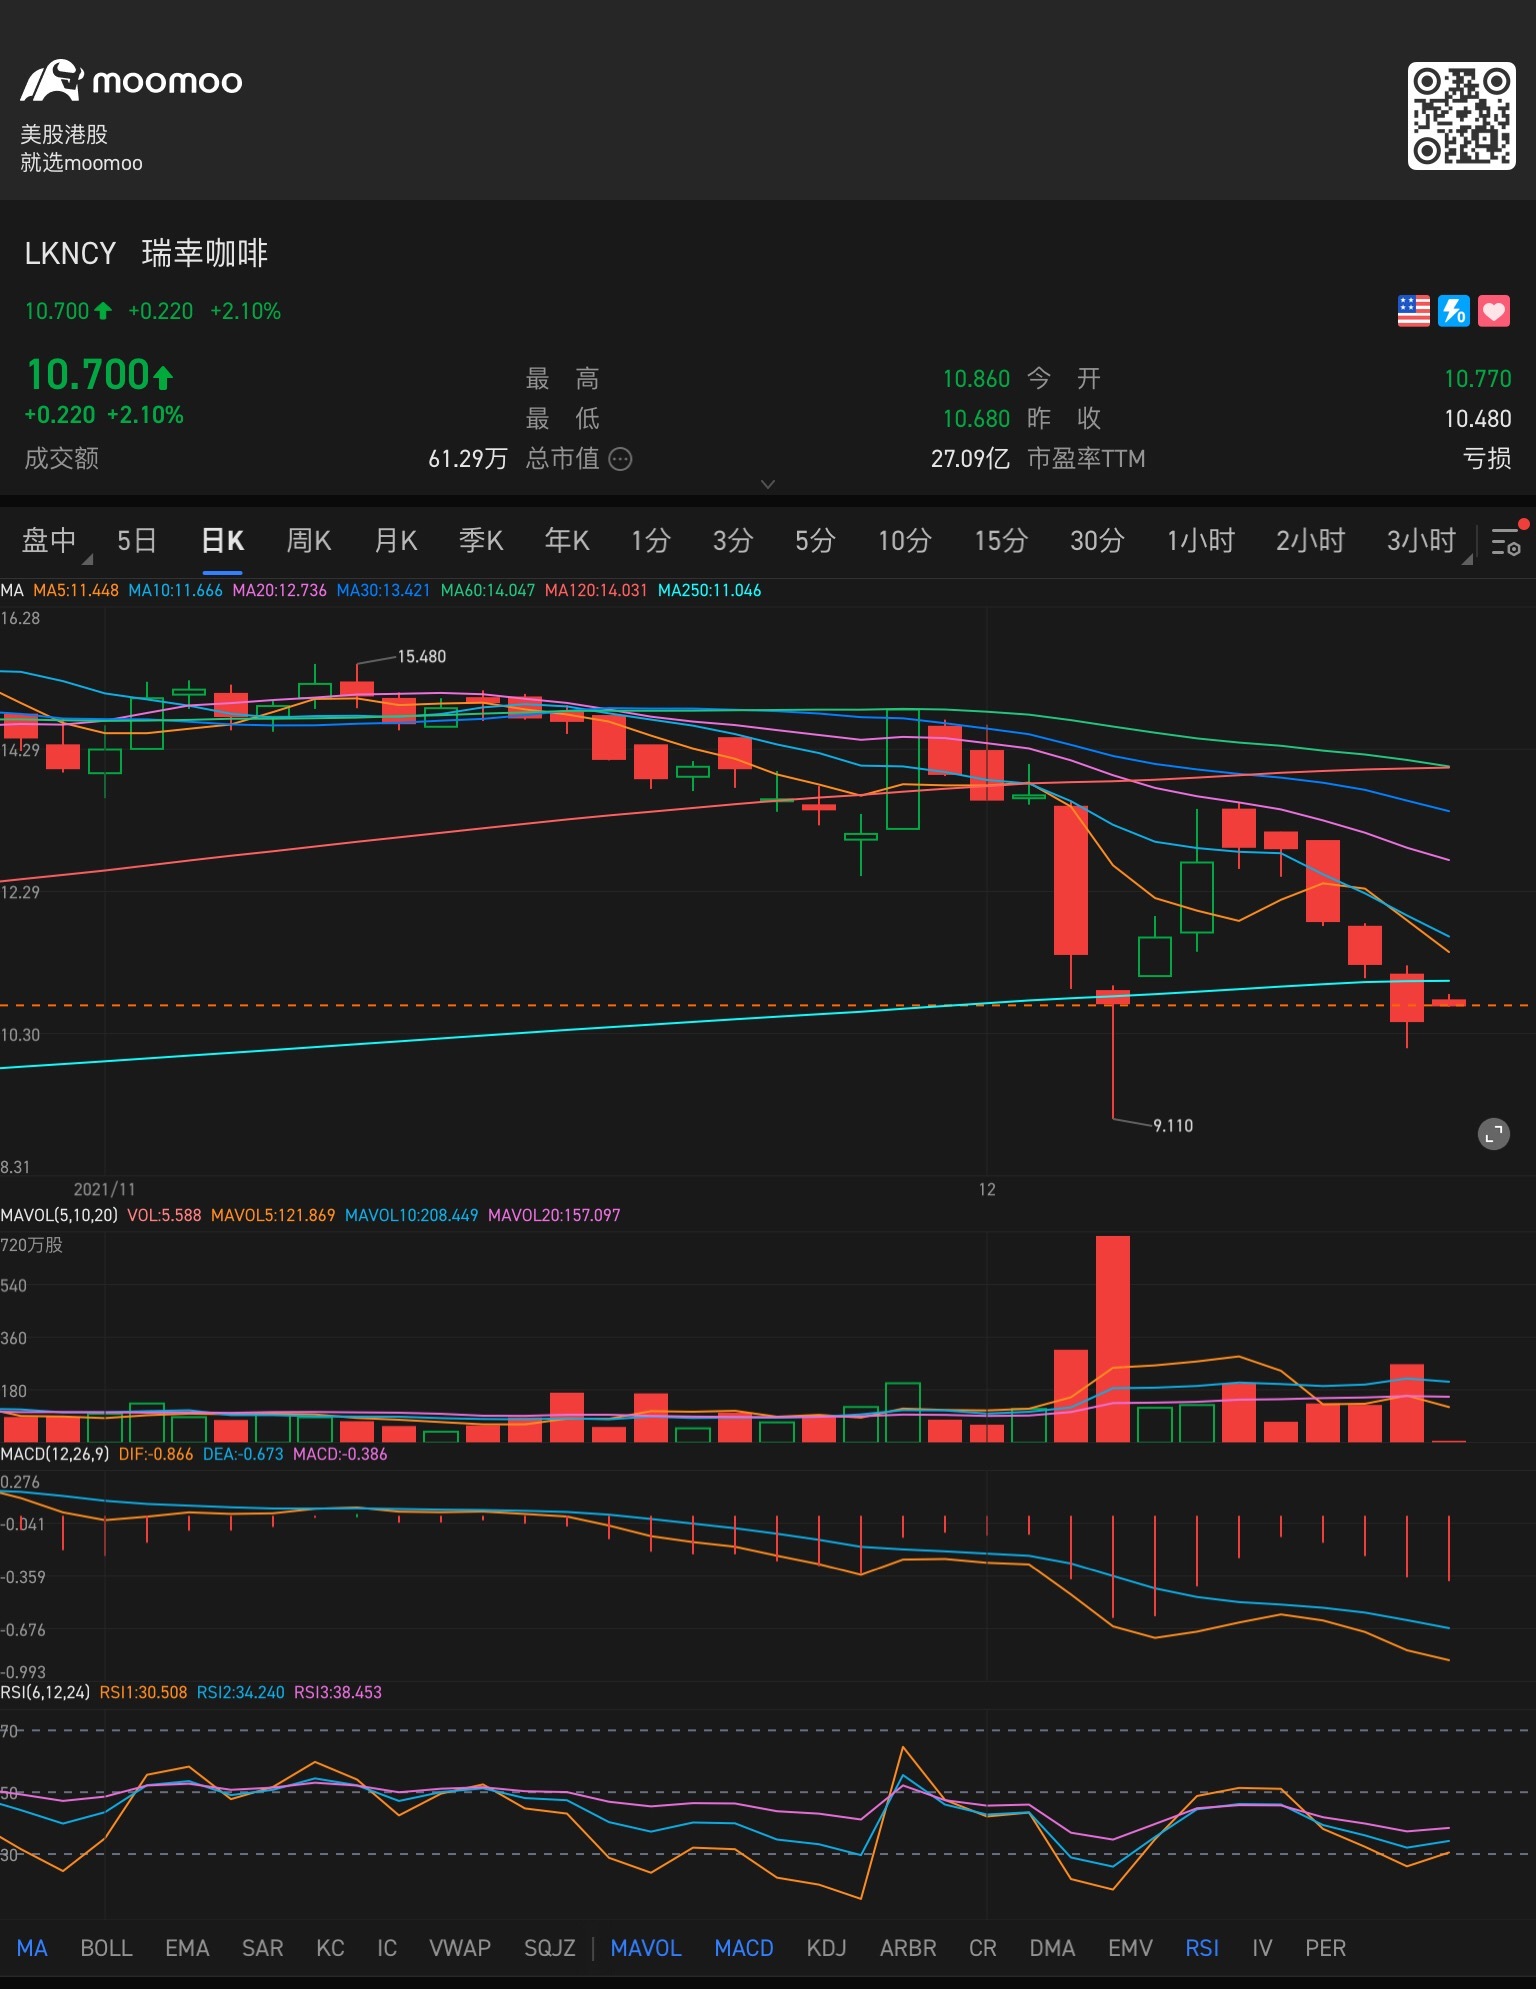Tap the 9.110 low price label
This screenshot has height=1989, width=1536.
1173,1125
